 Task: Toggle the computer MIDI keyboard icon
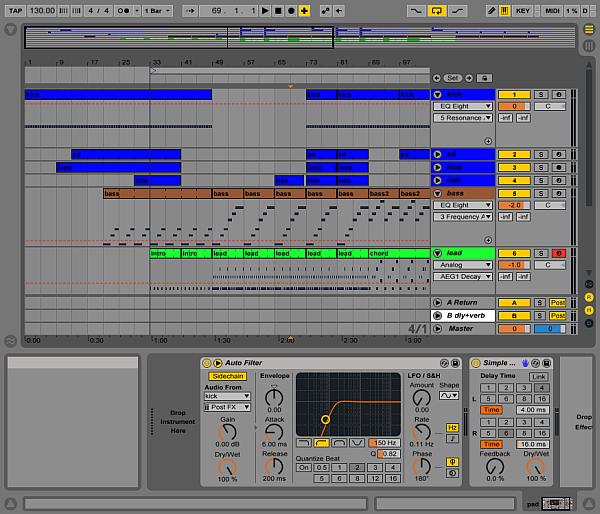point(505,11)
